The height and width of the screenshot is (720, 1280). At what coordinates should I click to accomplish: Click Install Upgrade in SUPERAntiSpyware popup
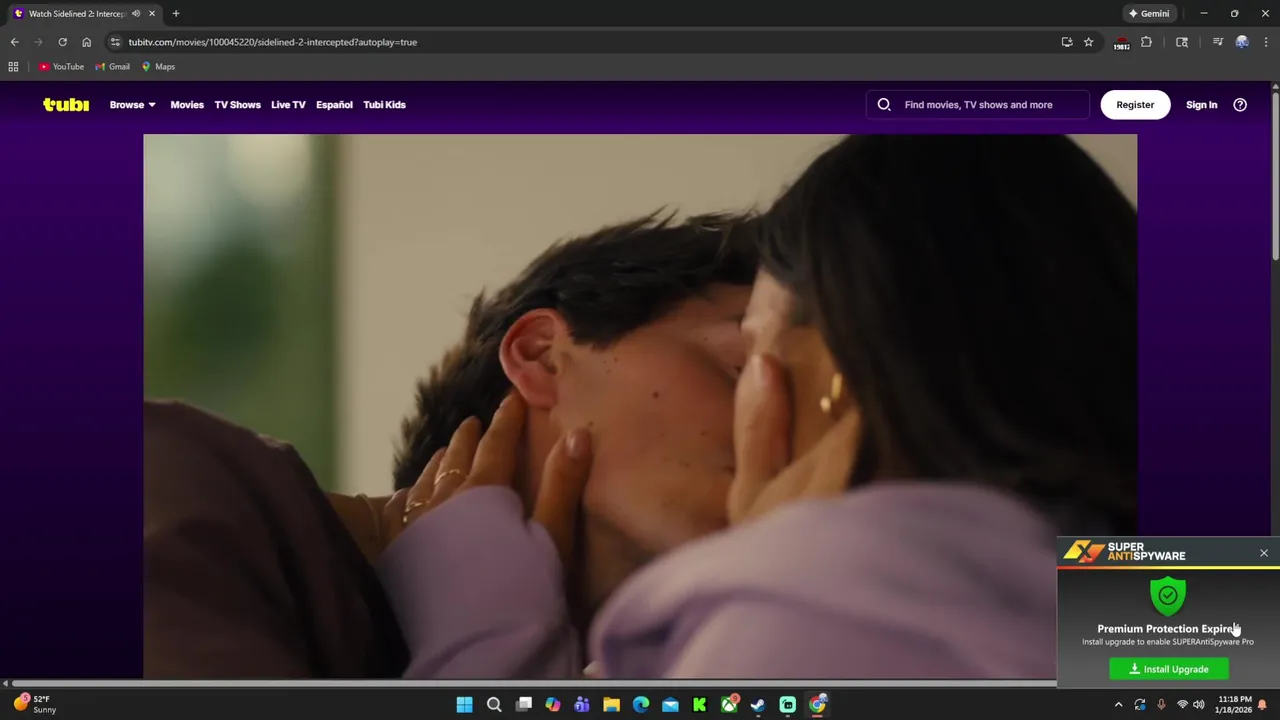(x=1169, y=669)
